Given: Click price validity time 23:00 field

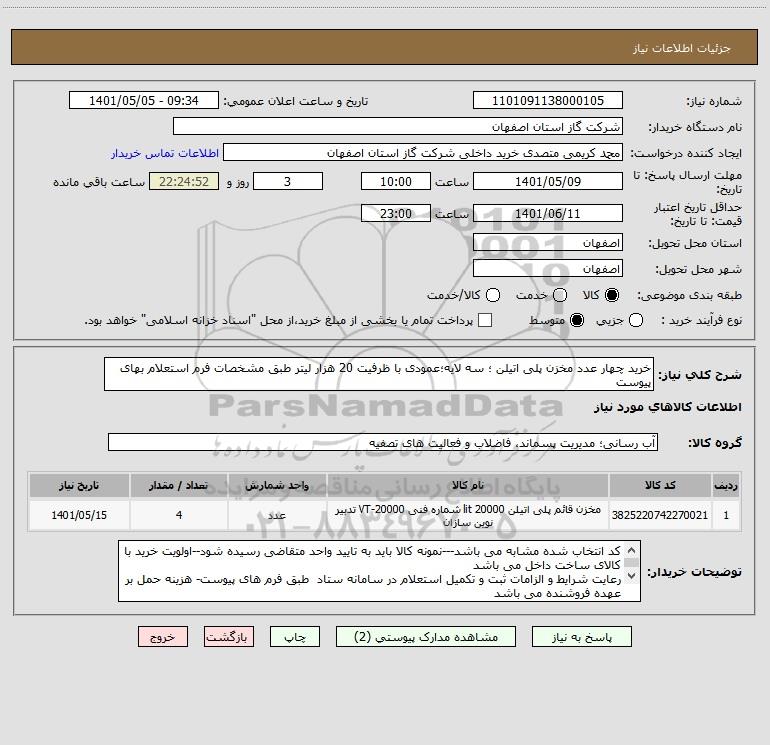Looking at the screenshot, I should [x=396, y=213].
